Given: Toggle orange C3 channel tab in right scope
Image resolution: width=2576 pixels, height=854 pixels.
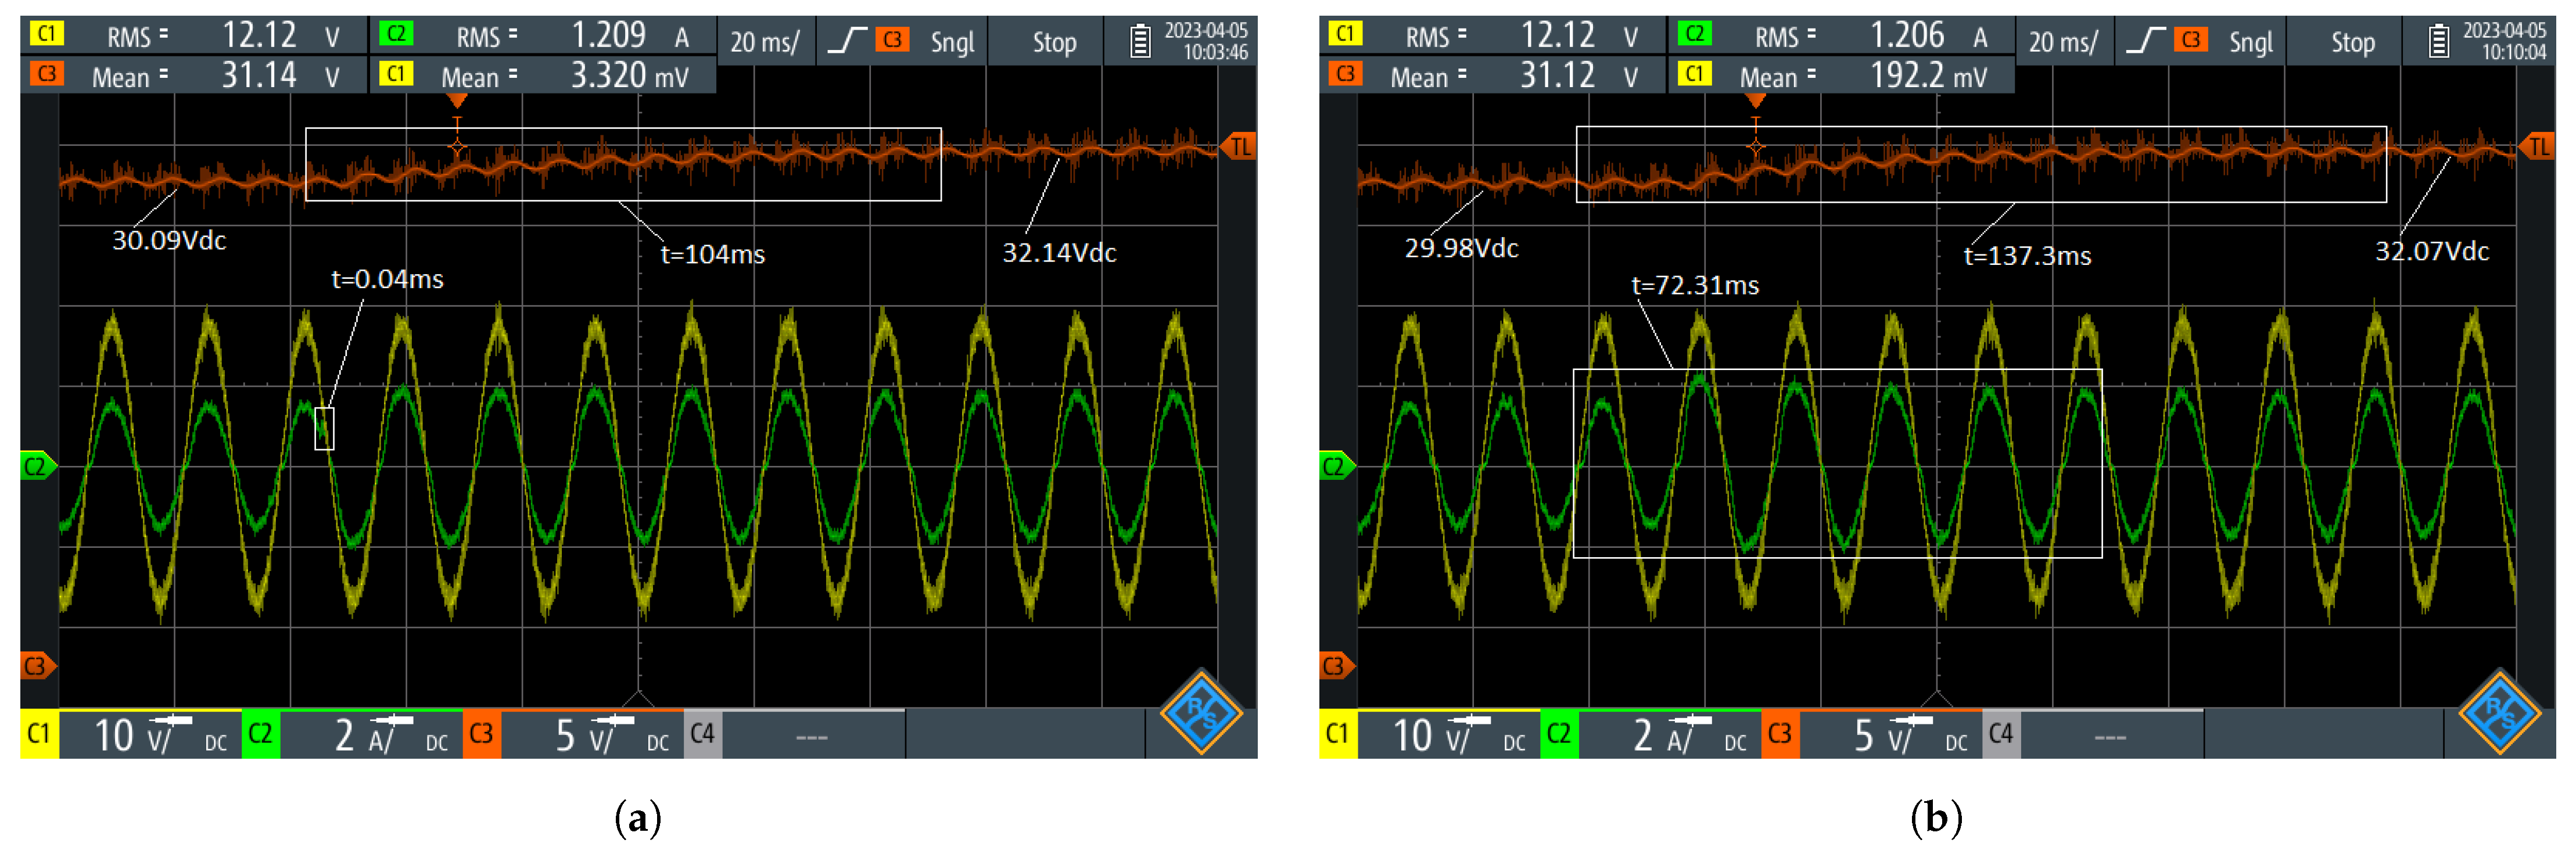Looking at the screenshot, I should pyautogui.click(x=1780, y=734).
